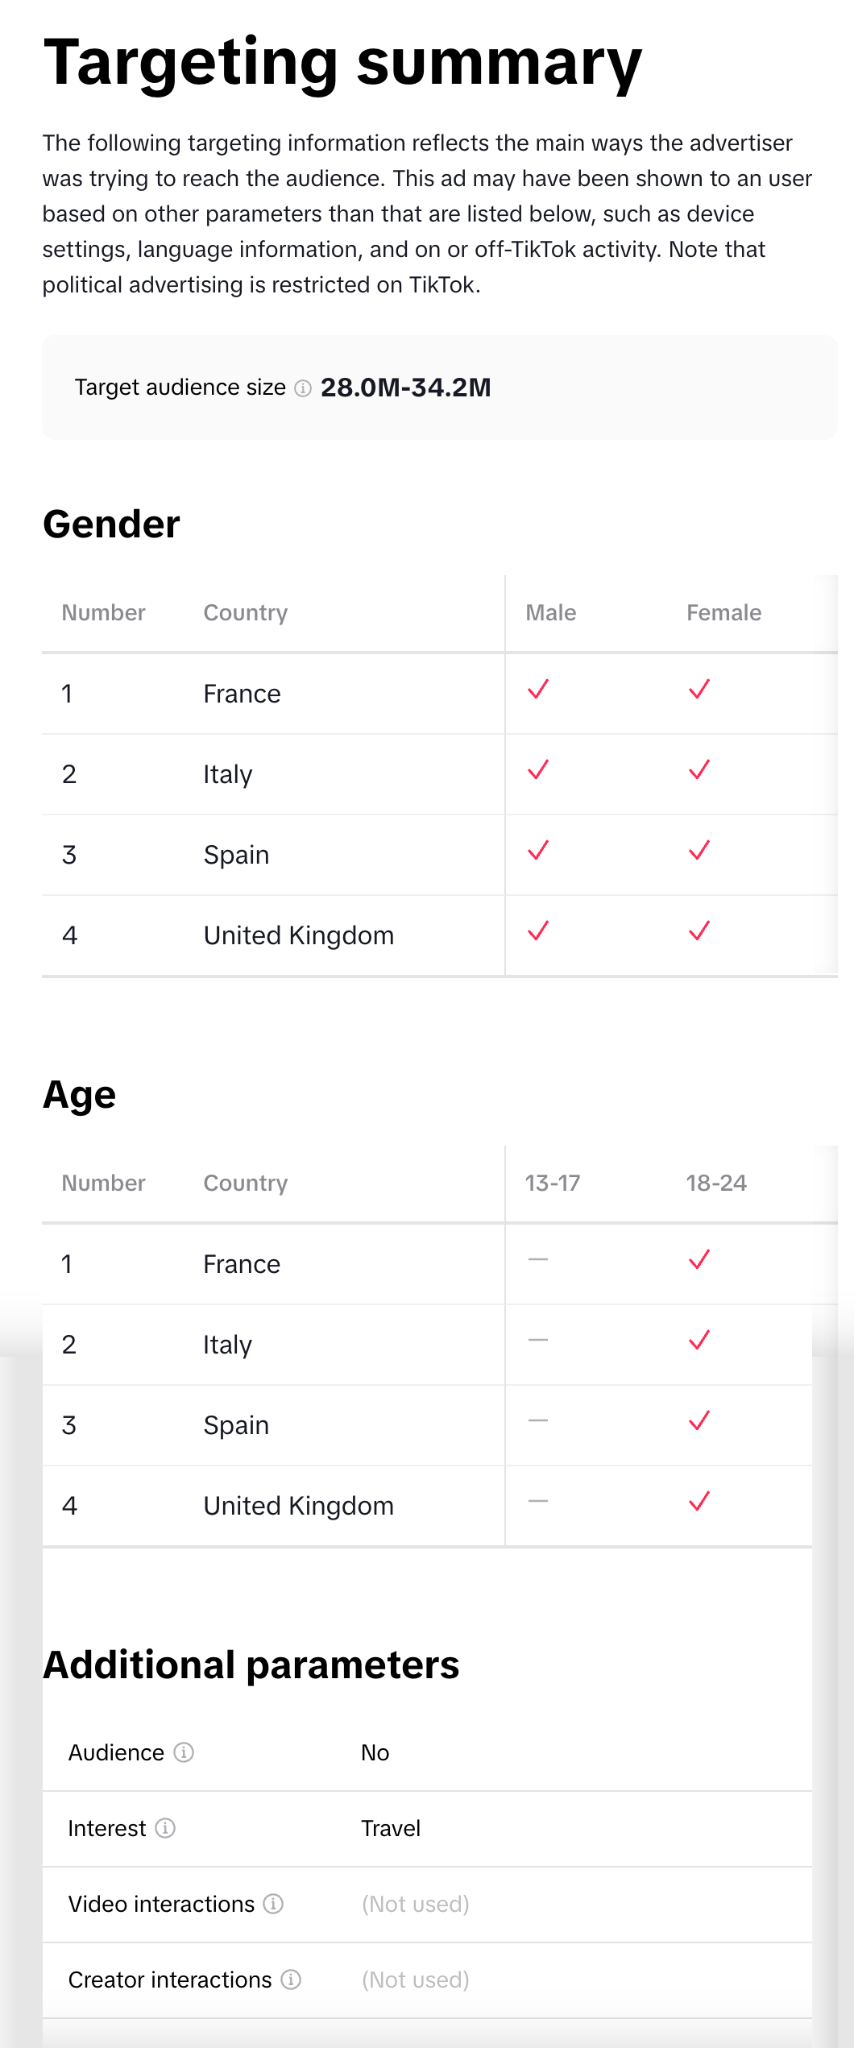Click the United Kingdom entry in Age table
854x2048 pixels.
pyautogui.click(x=298, y=1505)
